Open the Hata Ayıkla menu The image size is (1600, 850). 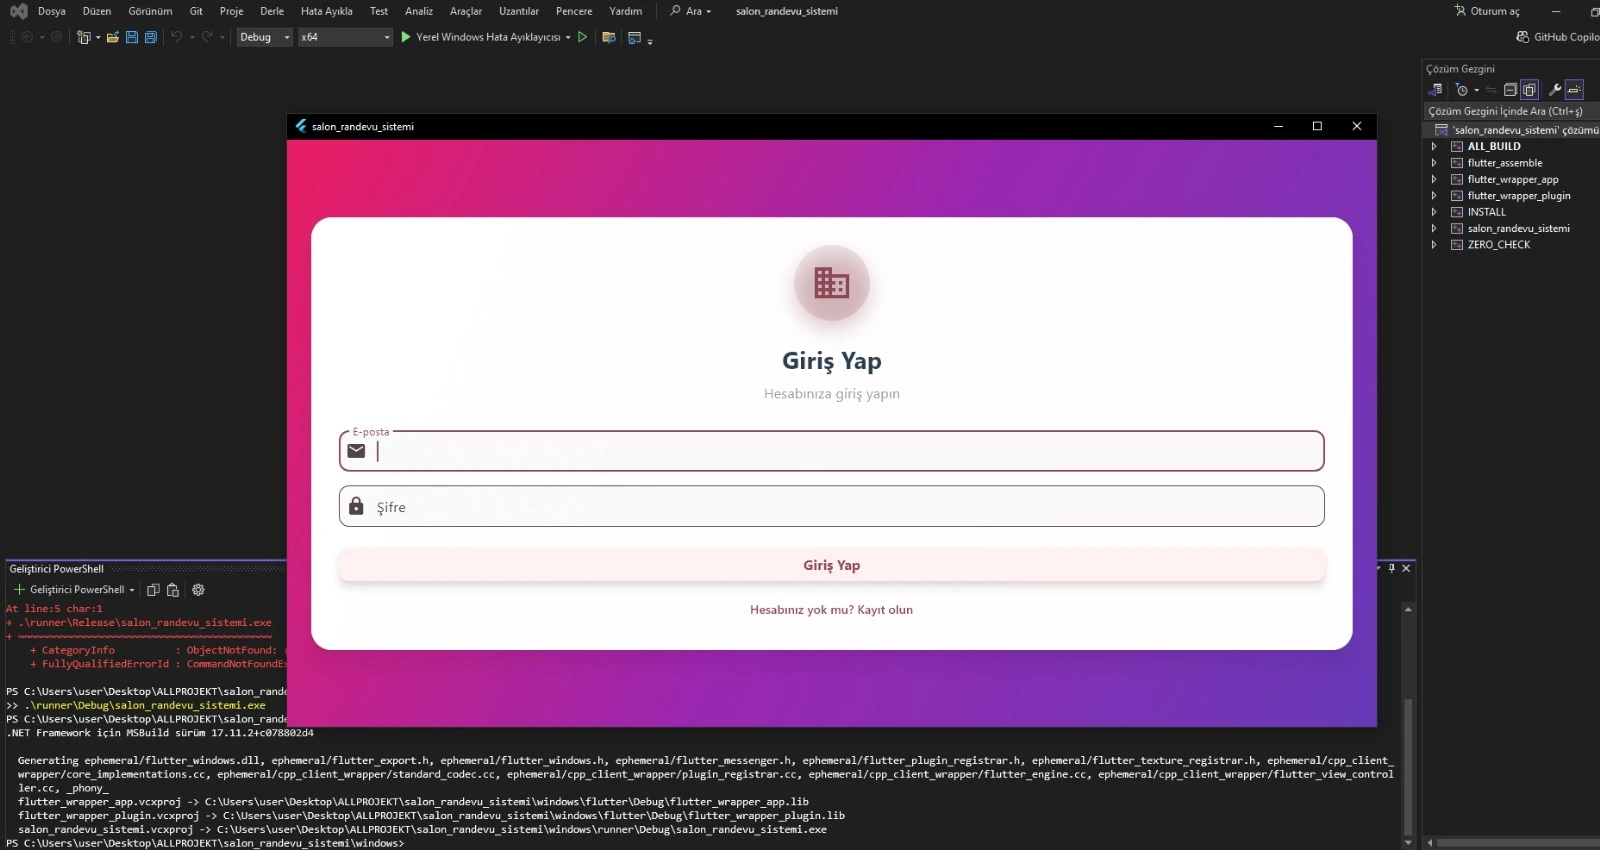click(326, 11)
